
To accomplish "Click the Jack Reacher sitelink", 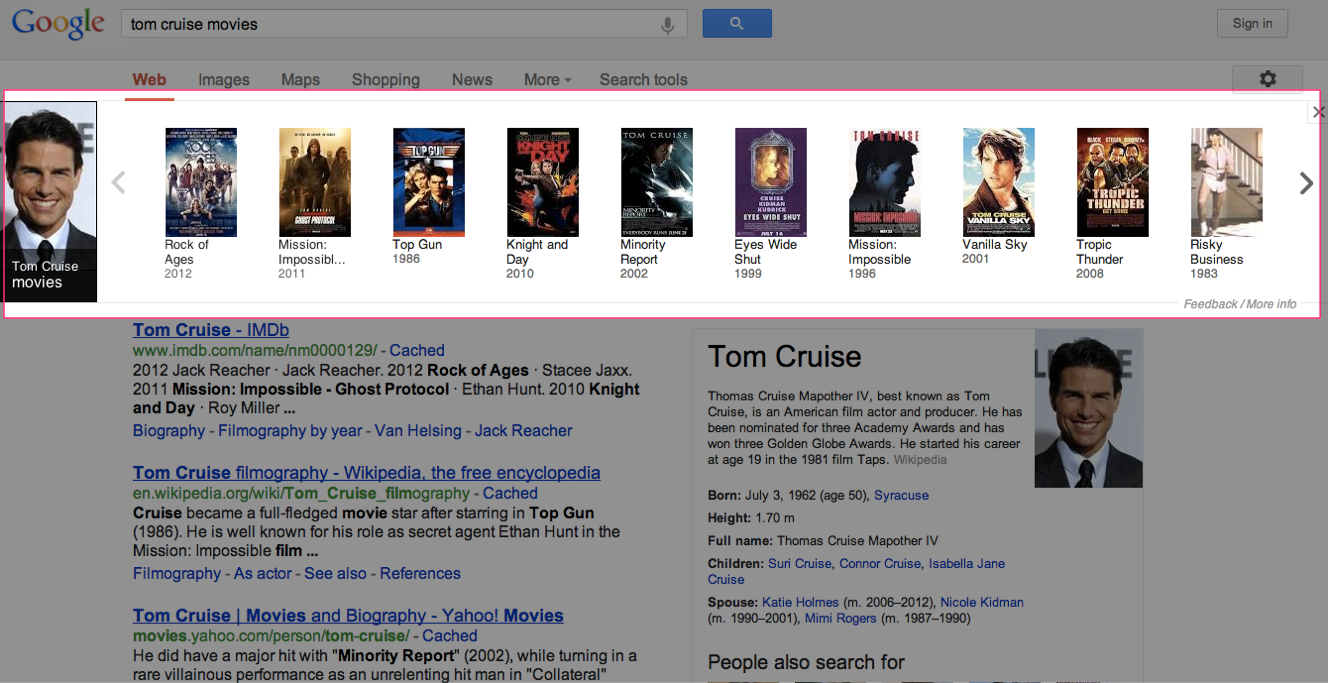I will click(x=523, y=431).
